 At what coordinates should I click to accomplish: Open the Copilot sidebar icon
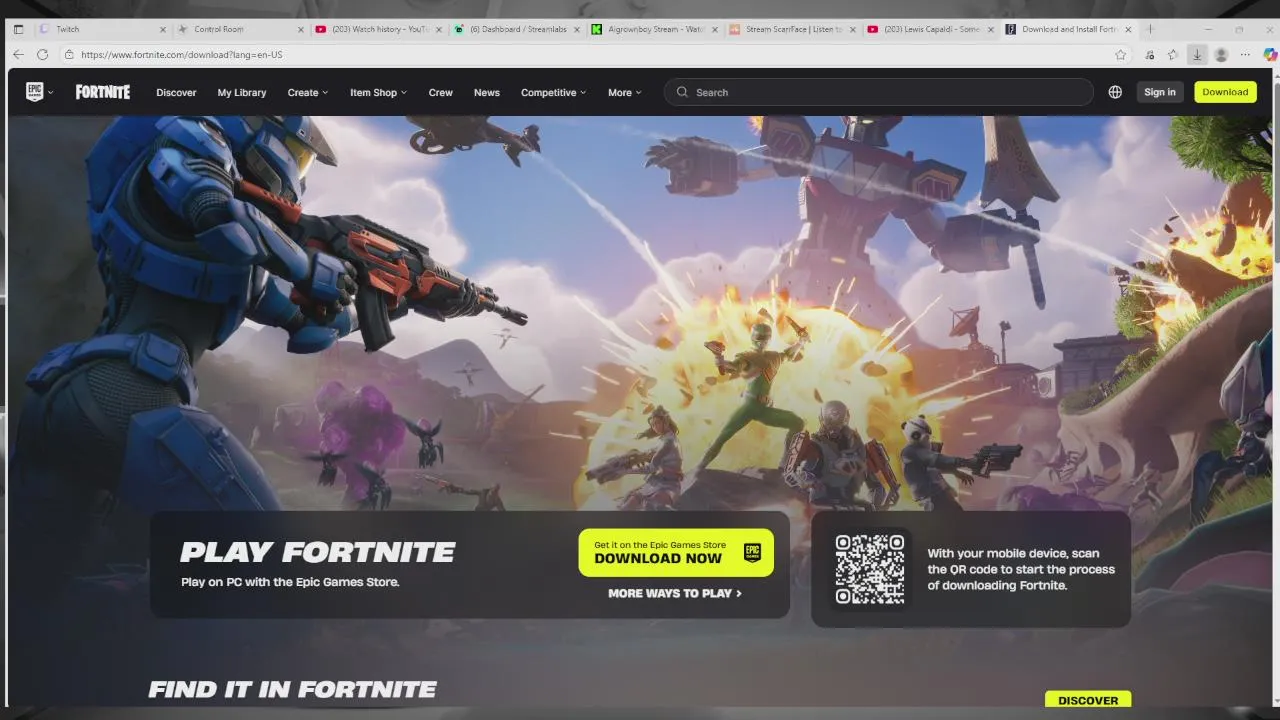click(x=1270, y=55)
